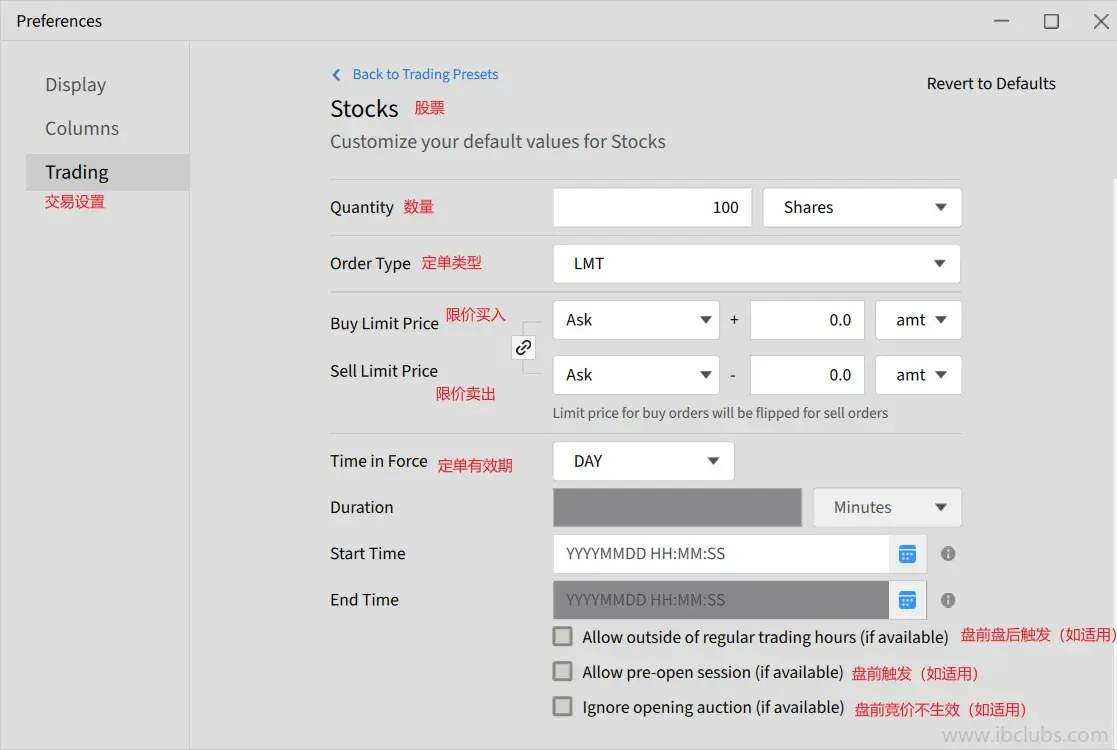The image size is (1117, 750).
Task: Go Back to Trading Presets
Action: click(425, 75)
